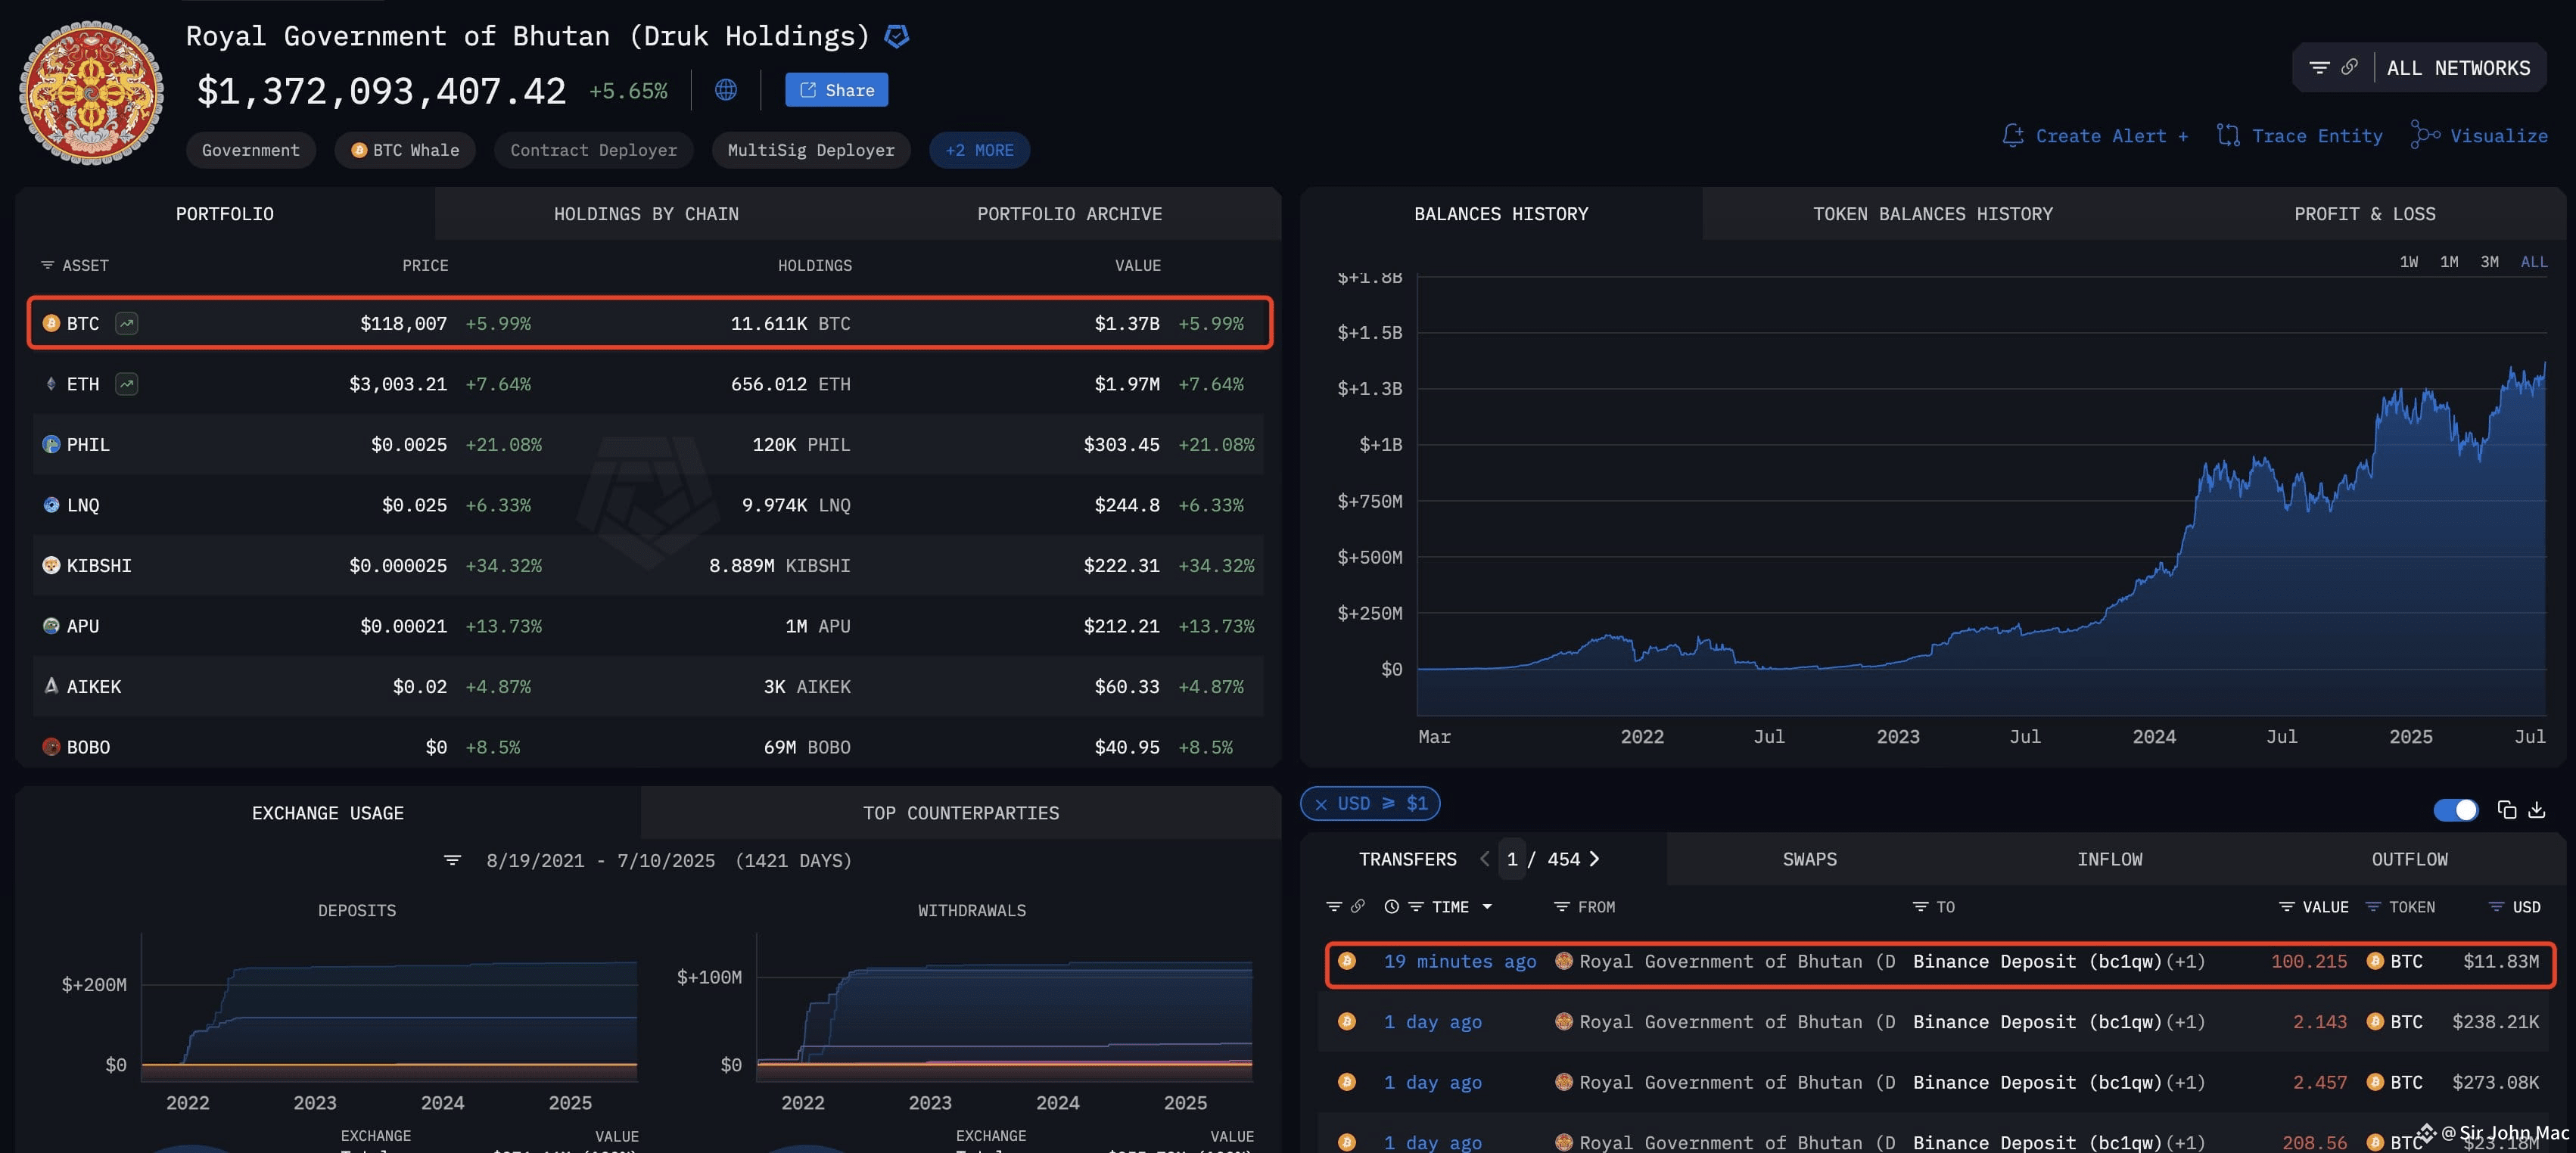
Task: Click the bell icon for Create Alert
Action: [x=2013, y=135]
